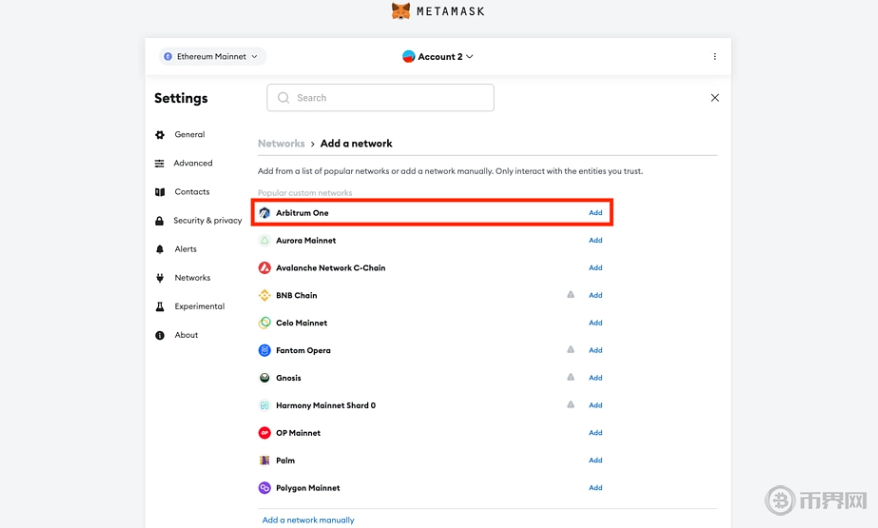The image size is (878, 528).
Task: Click 'Add a network manually' link
Action: pyautogui.click(x=308, y=520)
